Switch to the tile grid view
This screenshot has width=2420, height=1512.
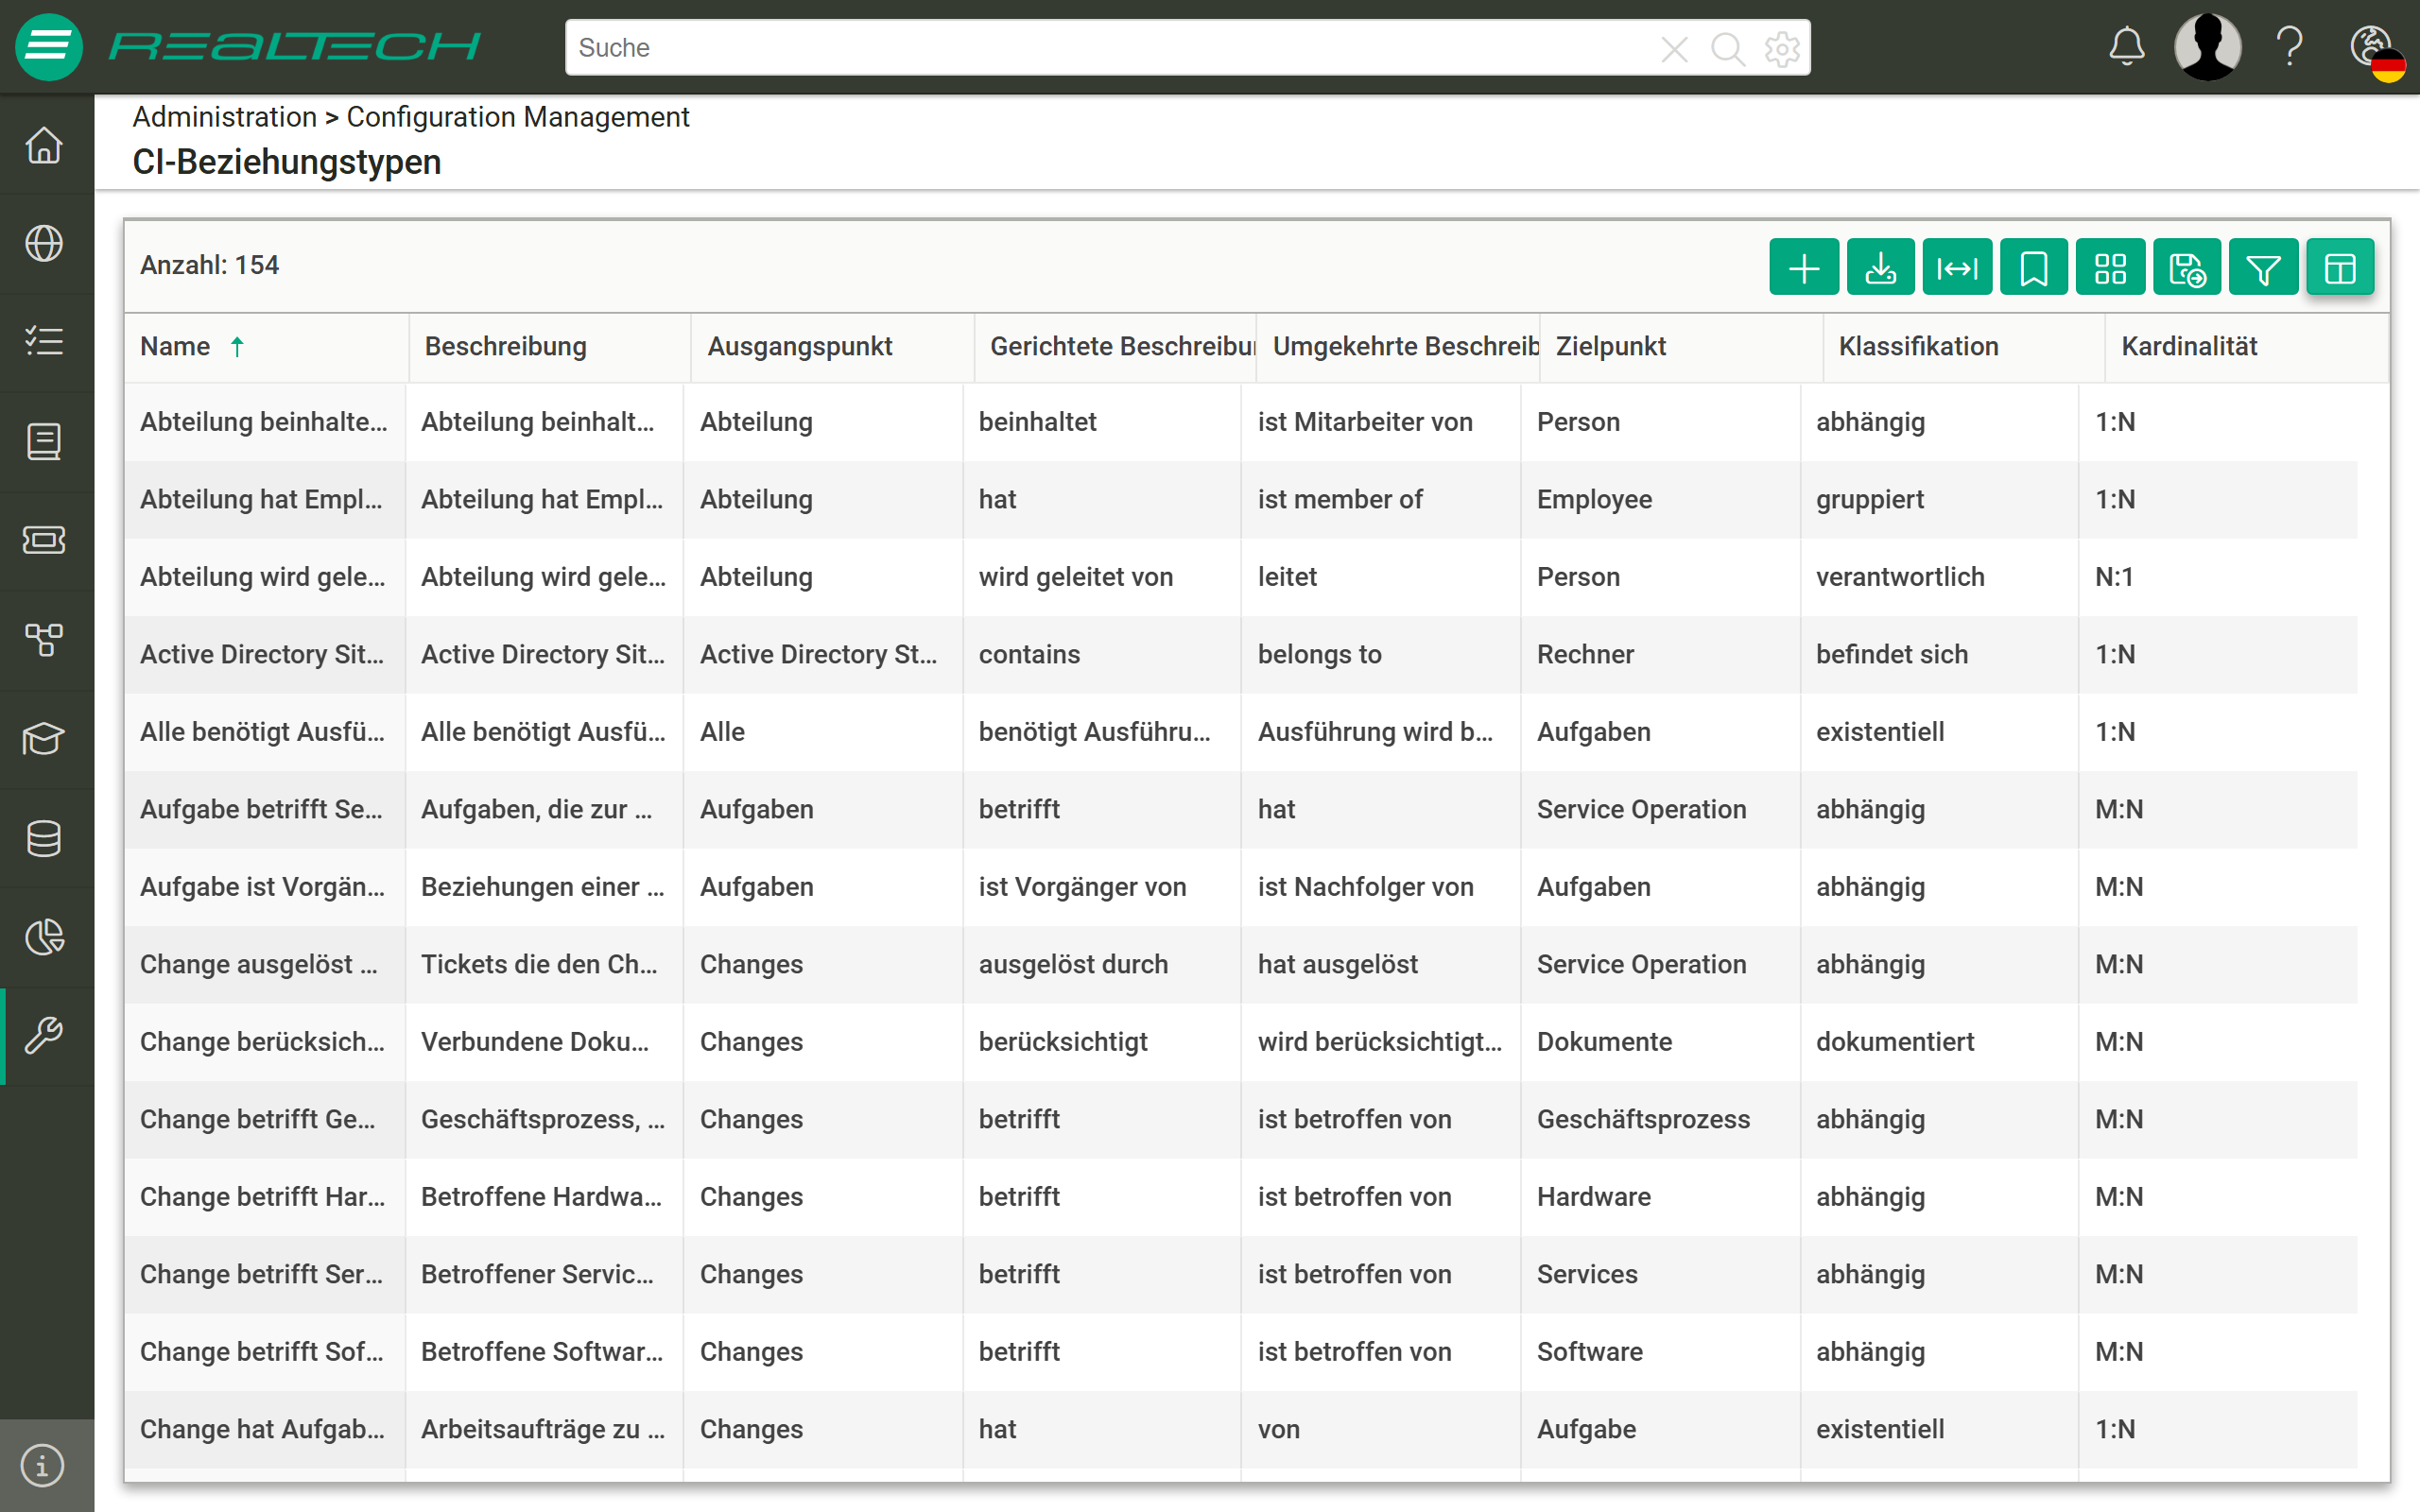pyautogui.click(x=2110, y=268)
